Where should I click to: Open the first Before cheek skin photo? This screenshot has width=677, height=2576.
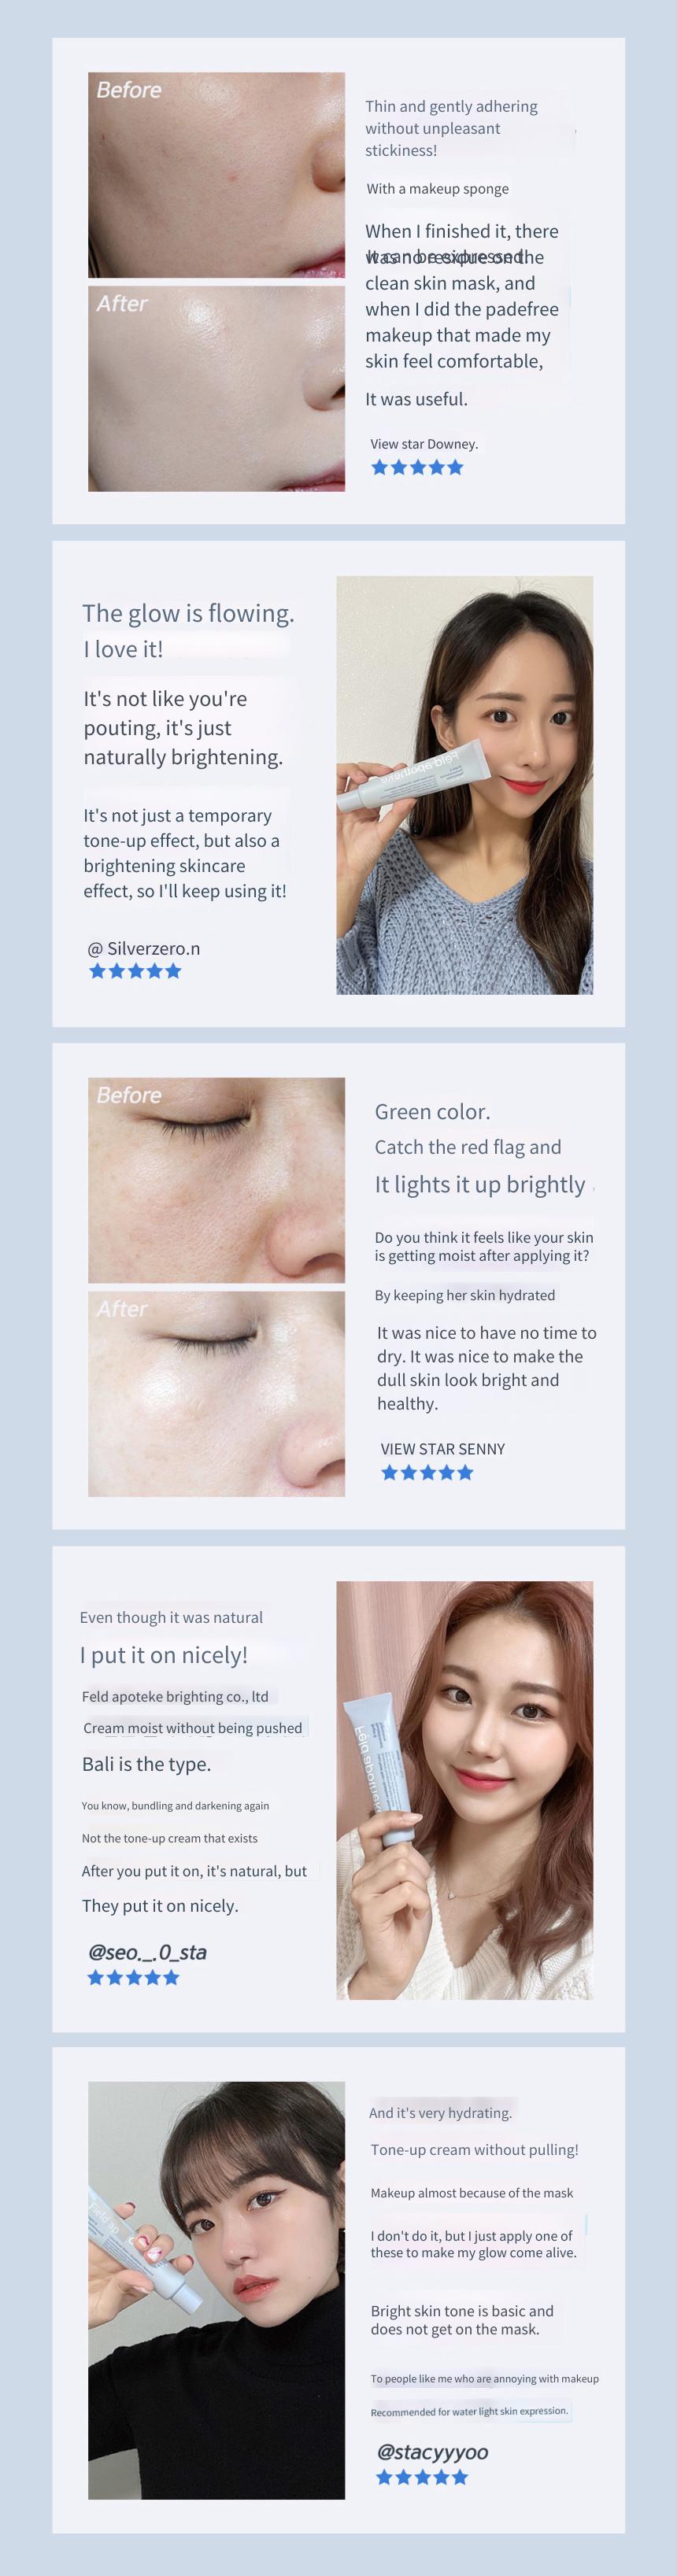[x=216, y=175]
